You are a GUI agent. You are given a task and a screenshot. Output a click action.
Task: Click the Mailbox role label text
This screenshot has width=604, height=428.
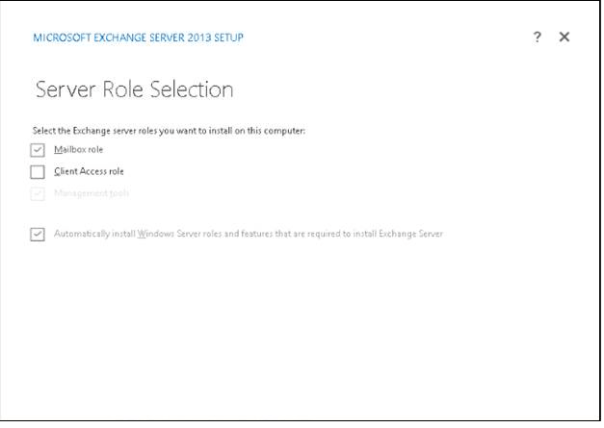coord(77,150)
